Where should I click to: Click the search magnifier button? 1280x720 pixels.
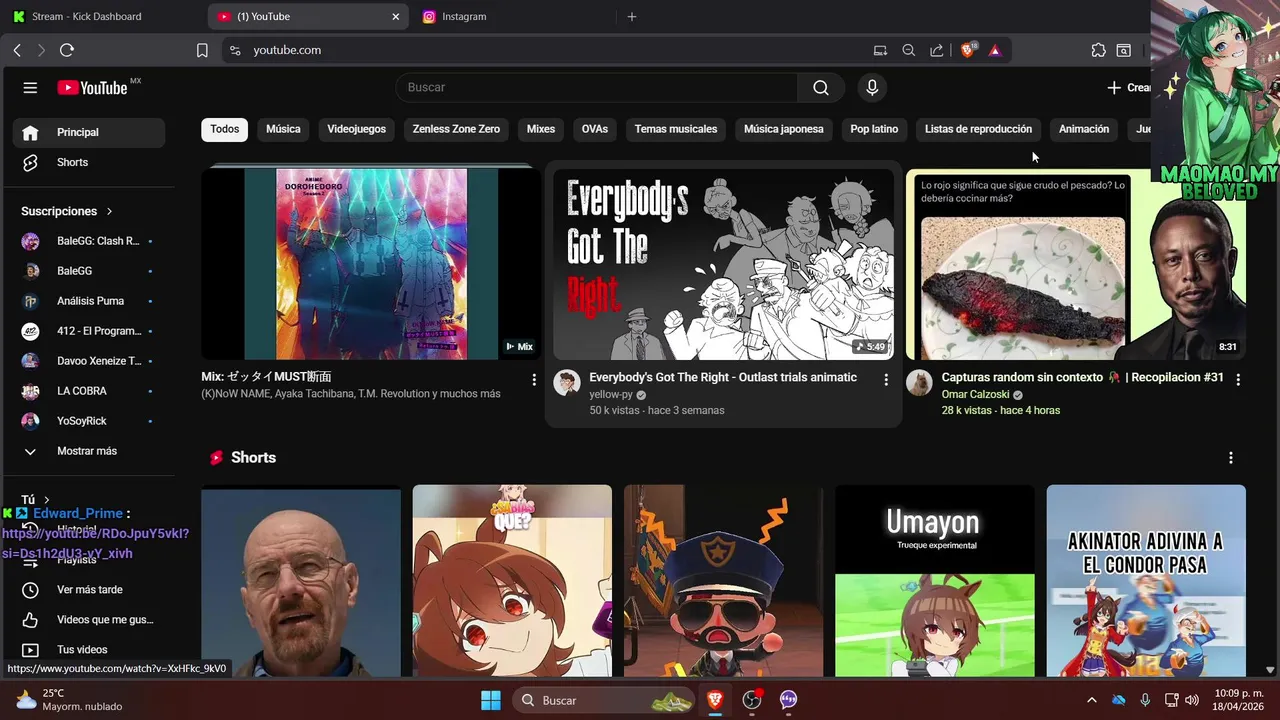[x=821, y=88]
